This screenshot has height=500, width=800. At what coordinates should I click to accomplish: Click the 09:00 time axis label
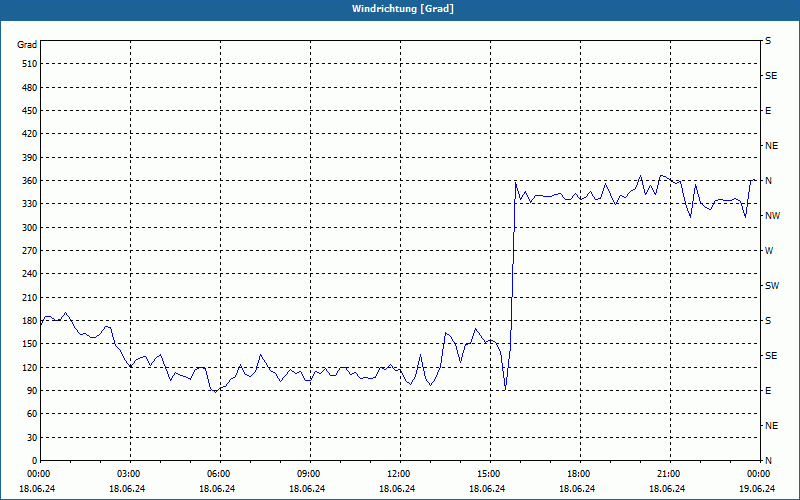pos(310,474)
